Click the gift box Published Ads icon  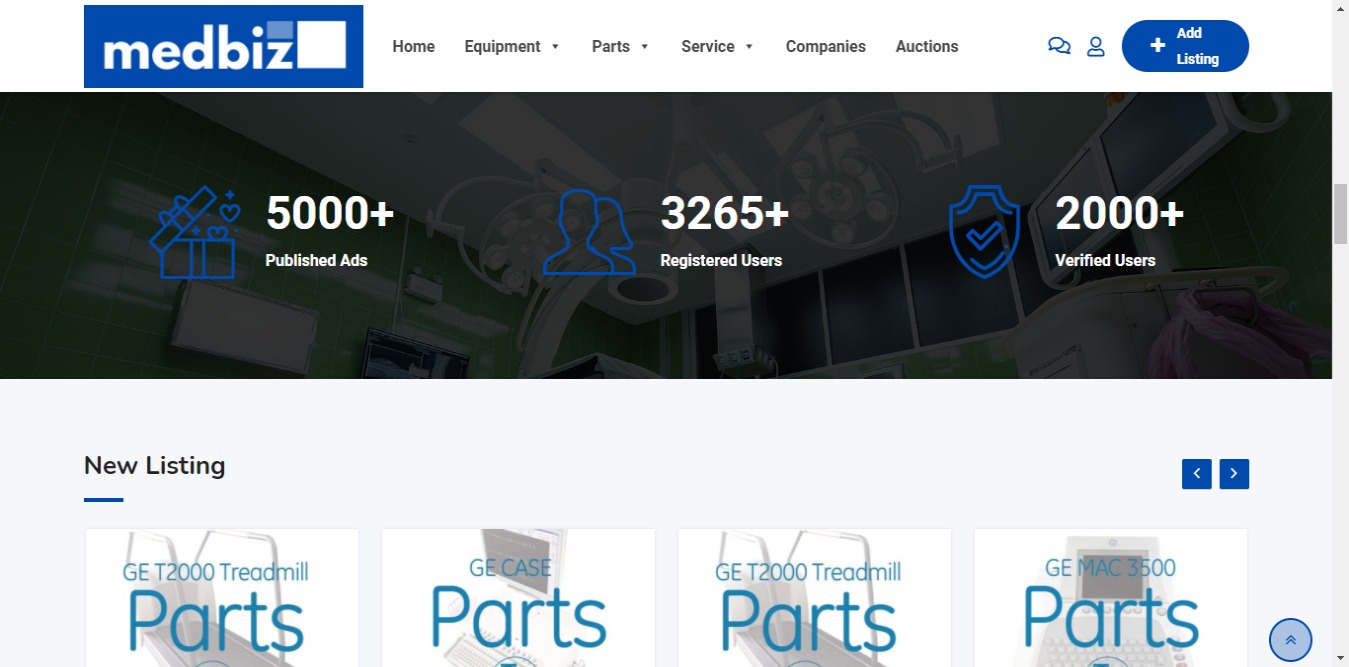point(195,233)
